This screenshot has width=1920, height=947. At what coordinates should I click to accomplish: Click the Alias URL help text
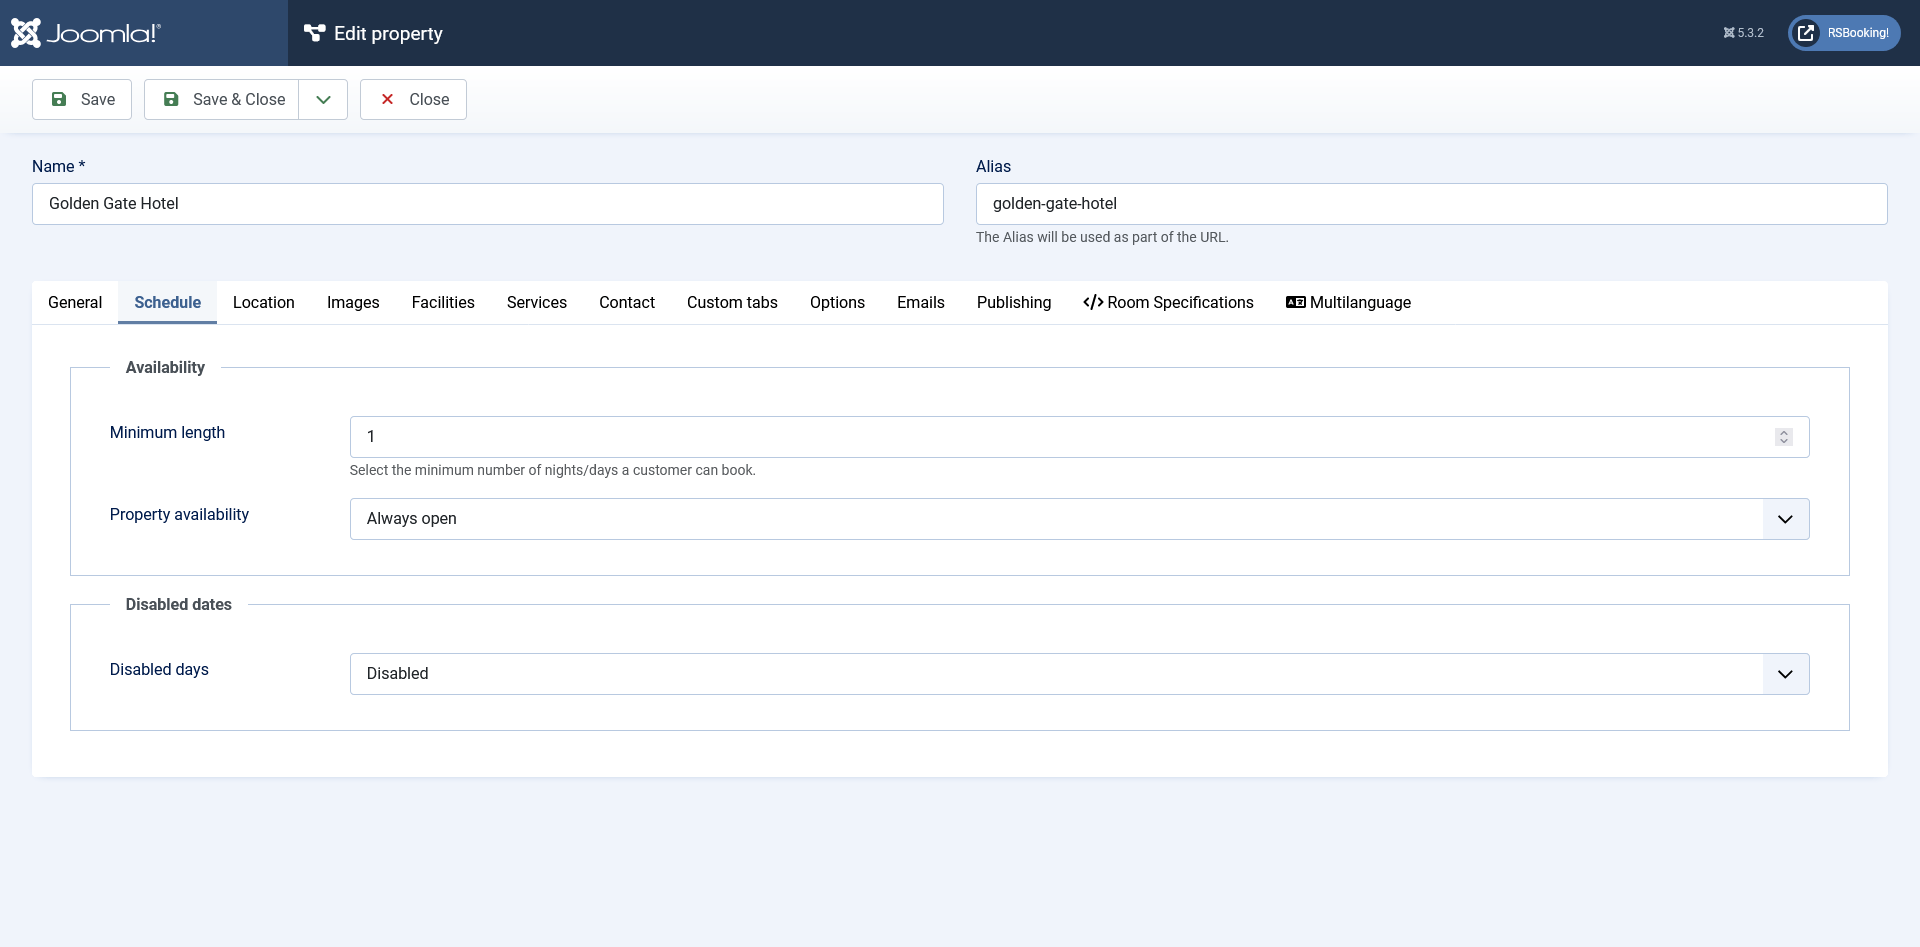tap(1102, 237)
